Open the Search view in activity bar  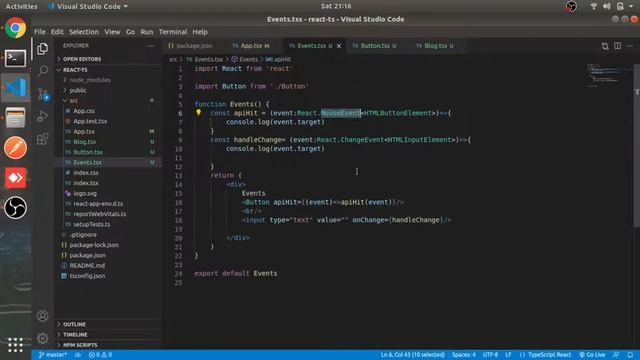[42, 71]
